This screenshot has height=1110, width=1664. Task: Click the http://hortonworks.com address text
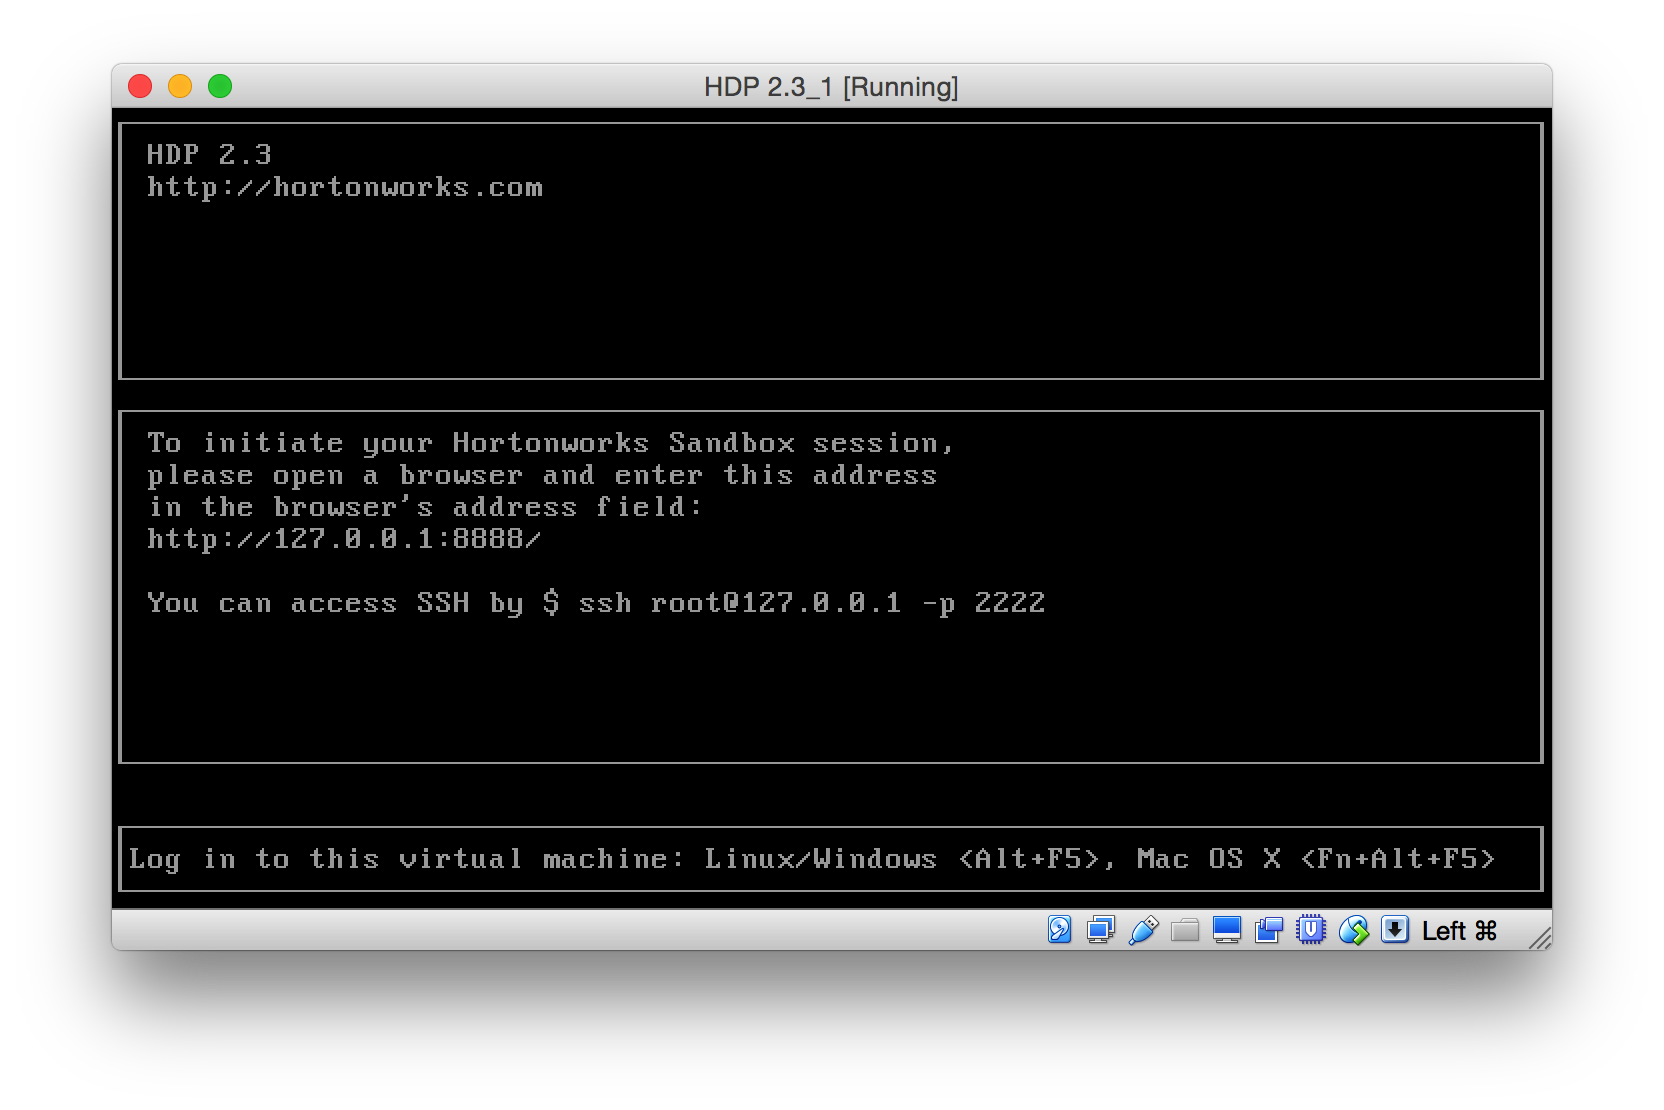coord(345,188)
